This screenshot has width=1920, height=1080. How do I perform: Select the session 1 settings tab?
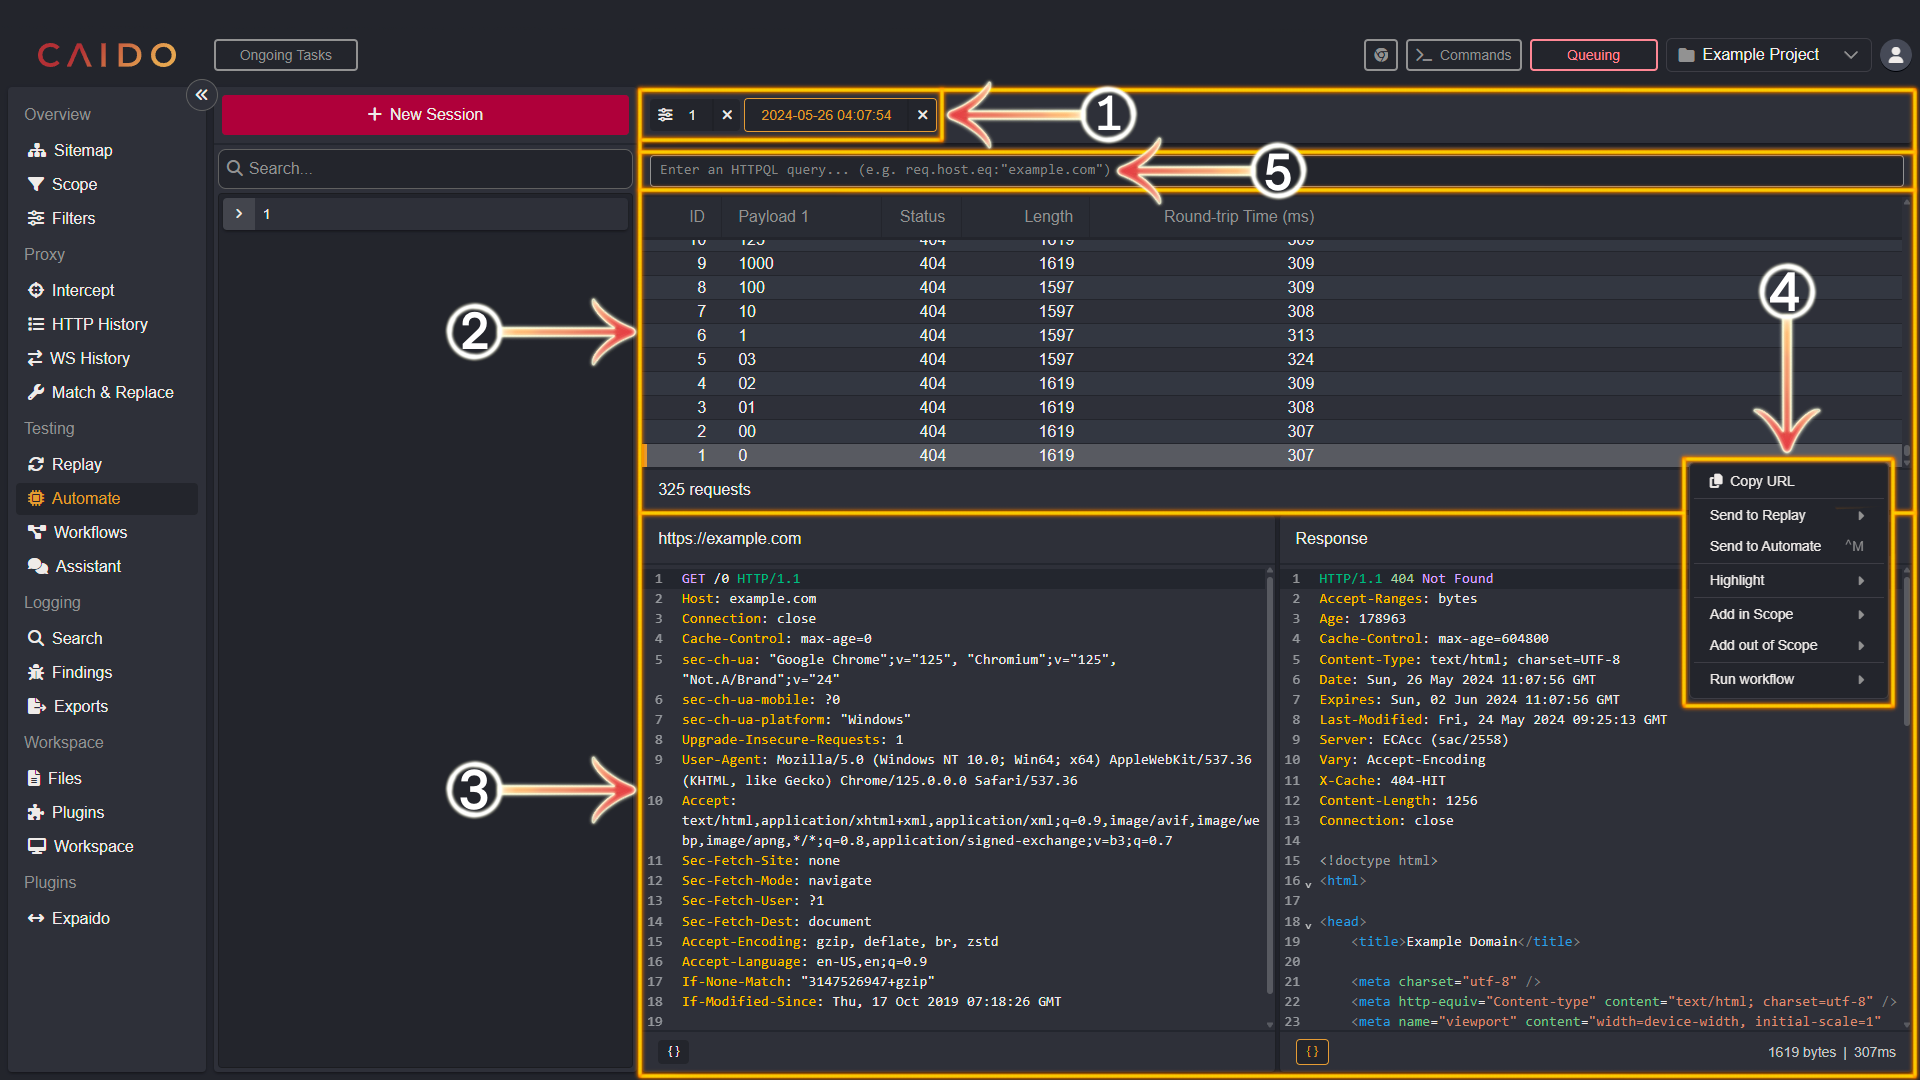680,115
